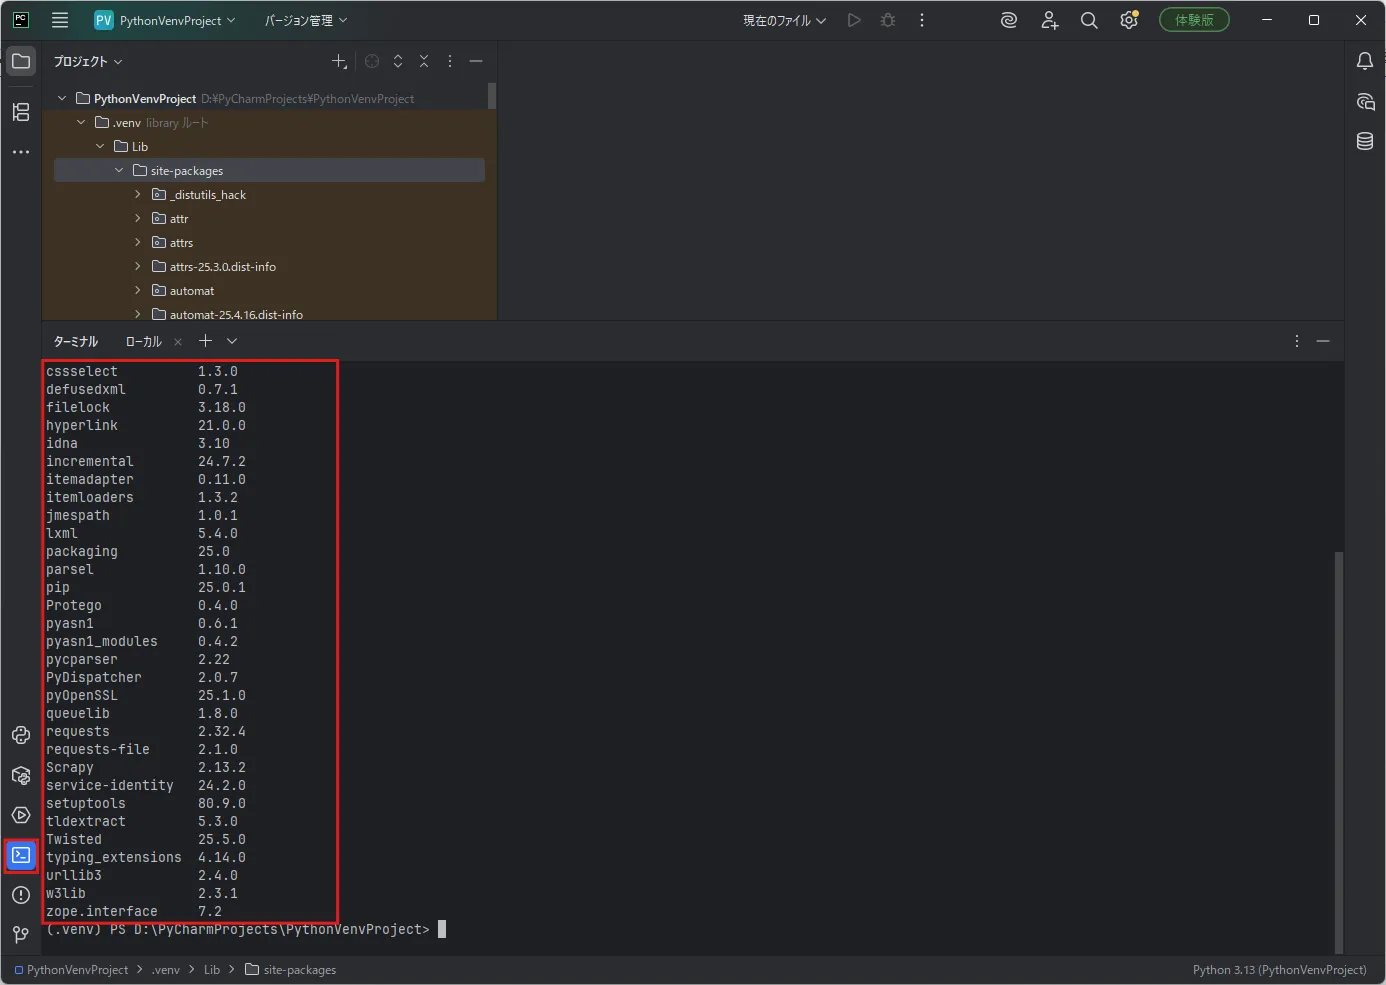
Task: Click the project tree scrollbar
Action: (492, 96)
